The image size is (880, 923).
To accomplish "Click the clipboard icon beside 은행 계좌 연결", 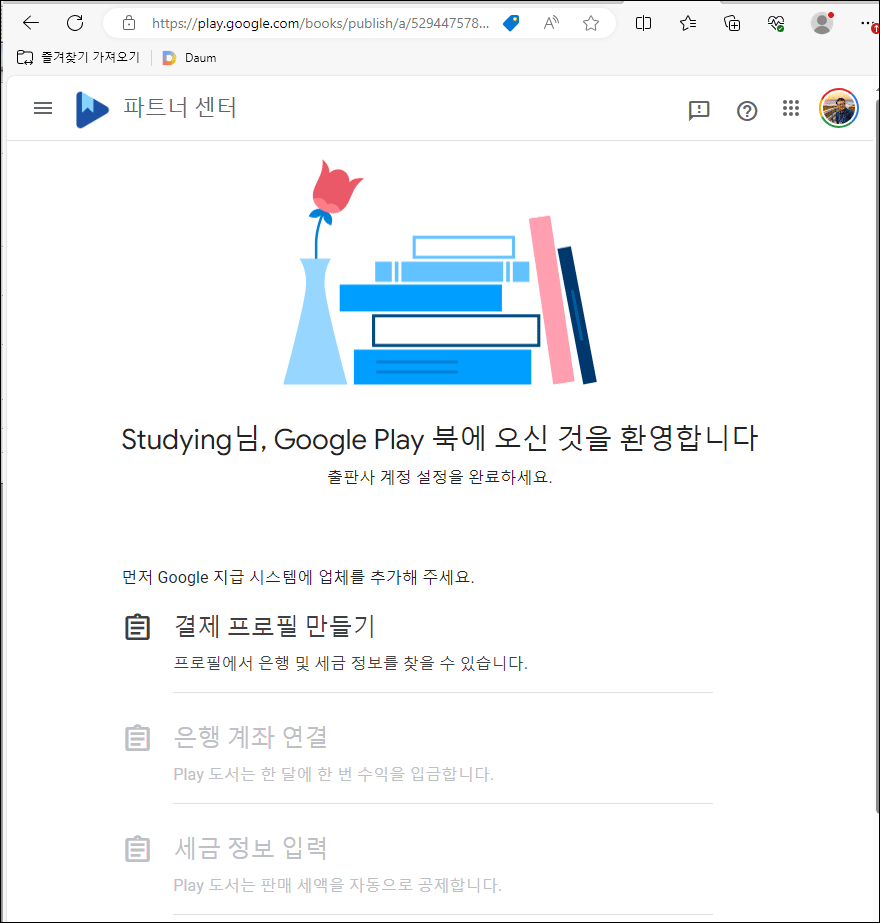I will (x=138, y=738).
